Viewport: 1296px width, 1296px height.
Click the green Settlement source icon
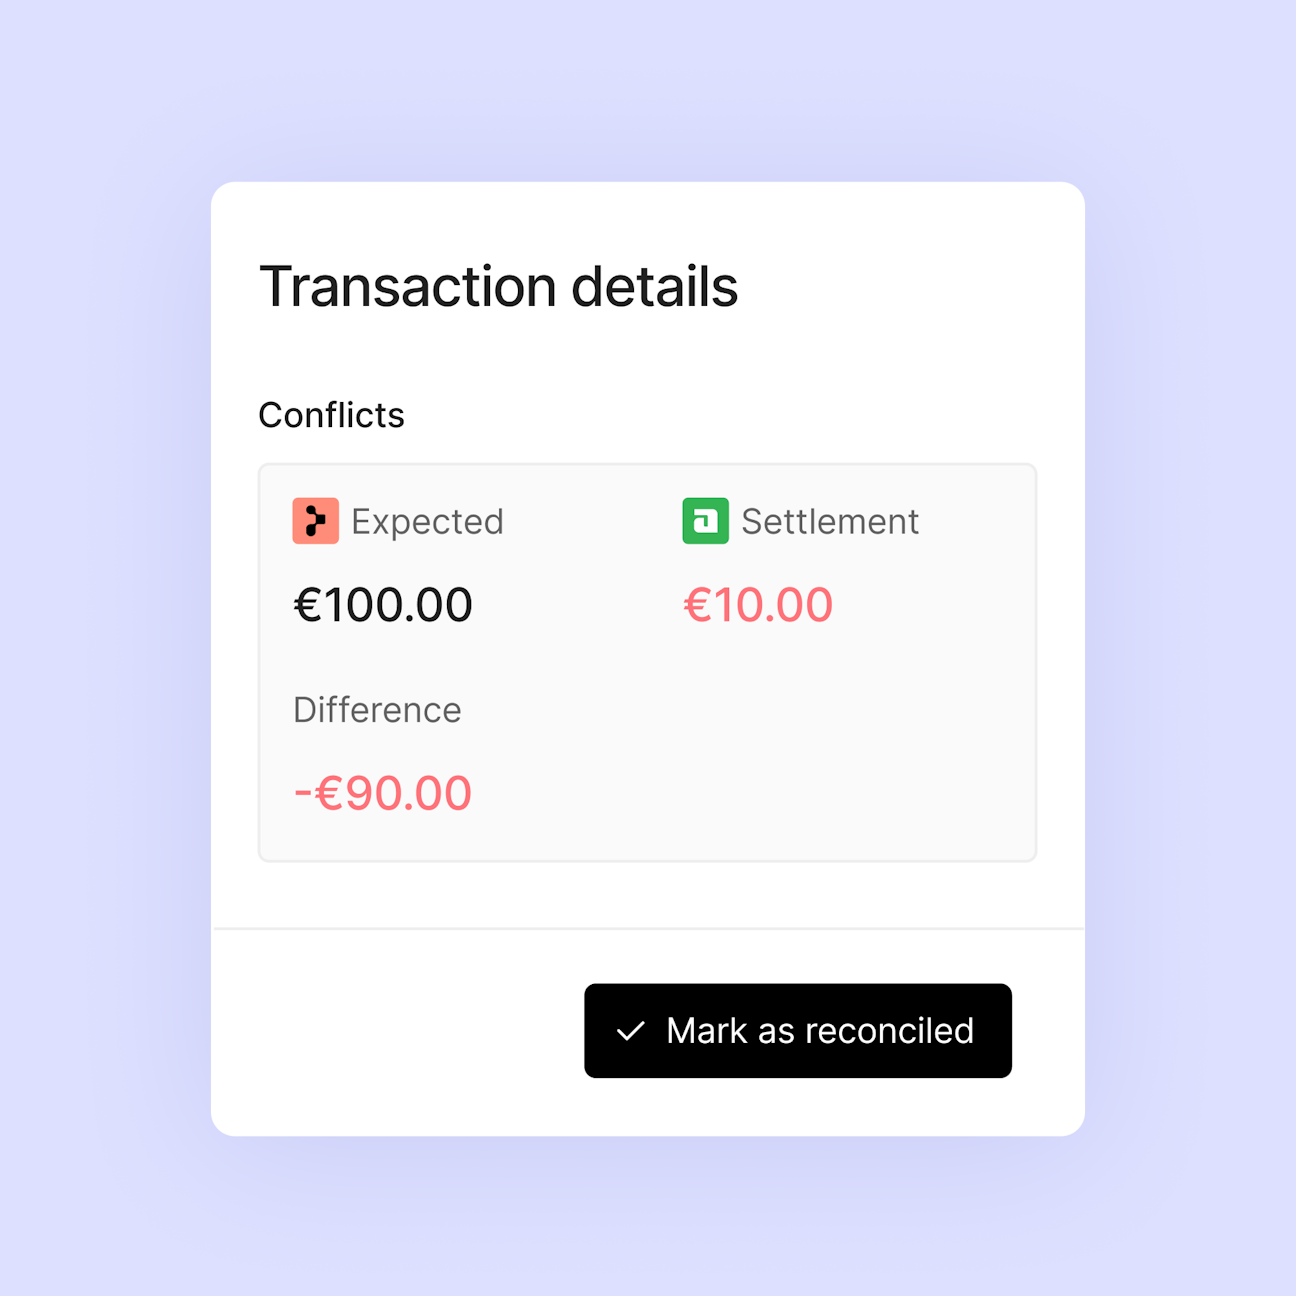[x=706, y=521]
